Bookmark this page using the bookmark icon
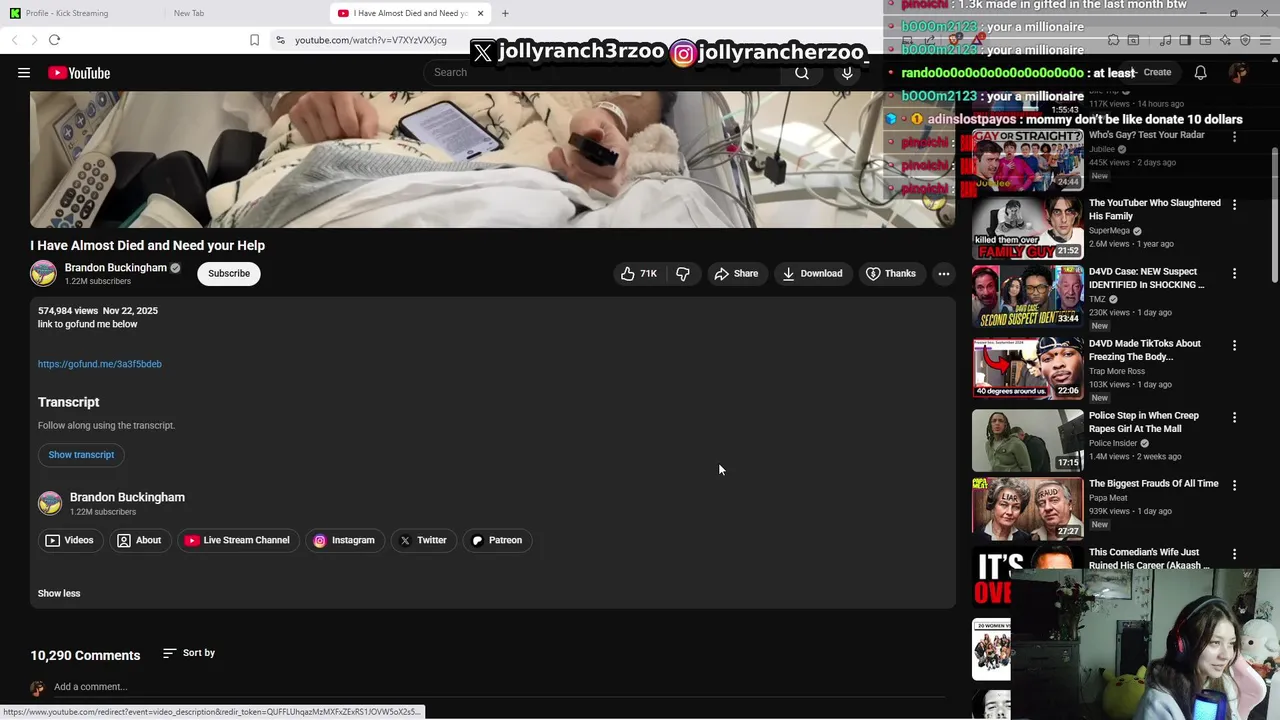 [254, 40]
